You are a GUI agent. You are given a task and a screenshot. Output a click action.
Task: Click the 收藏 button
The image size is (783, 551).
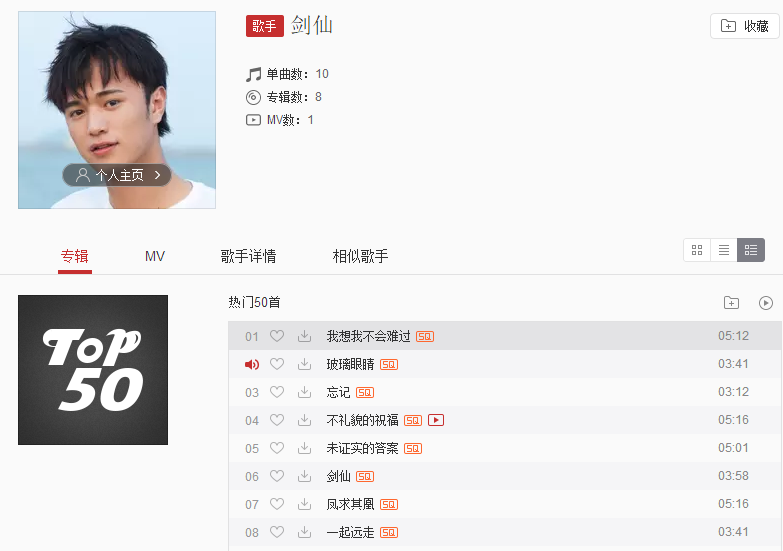coord(745,26)
